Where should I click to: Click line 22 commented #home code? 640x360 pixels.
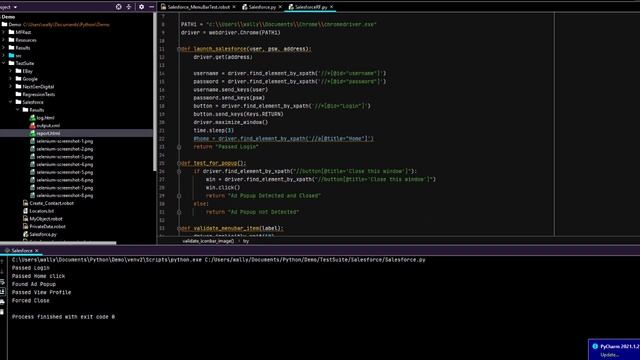pyautogui.click(x=283, y=139)
